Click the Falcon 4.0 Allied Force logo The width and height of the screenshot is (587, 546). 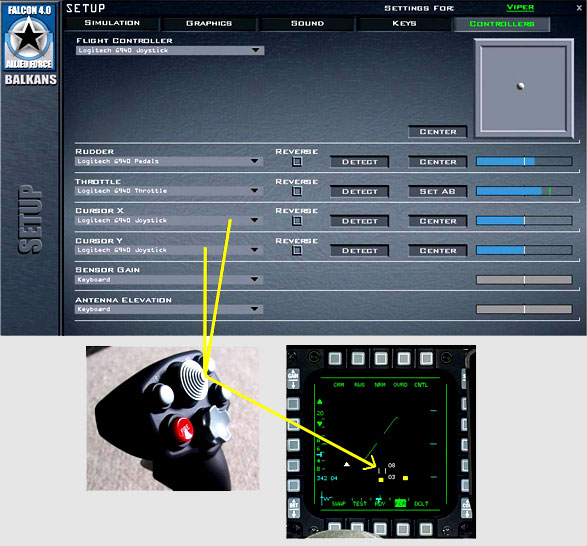pos(29,37)
